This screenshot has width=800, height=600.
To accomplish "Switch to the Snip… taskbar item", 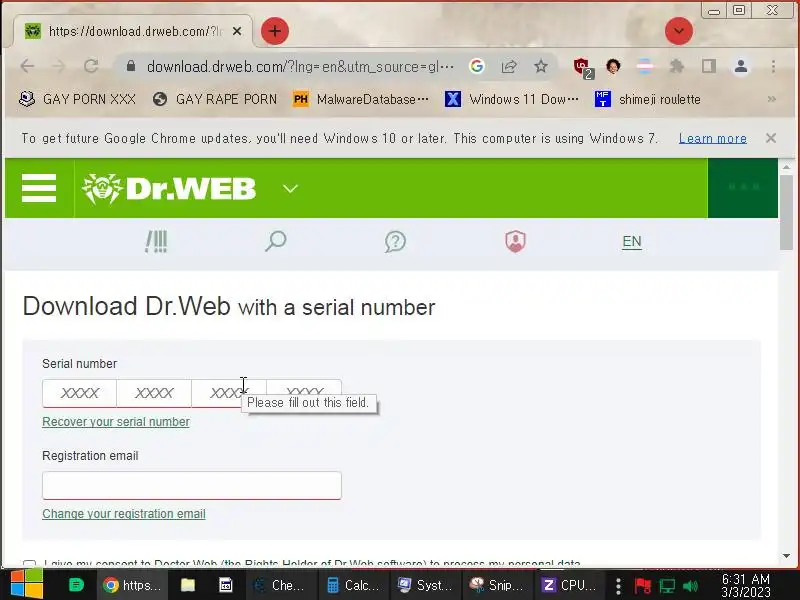I will coord(497,585).
